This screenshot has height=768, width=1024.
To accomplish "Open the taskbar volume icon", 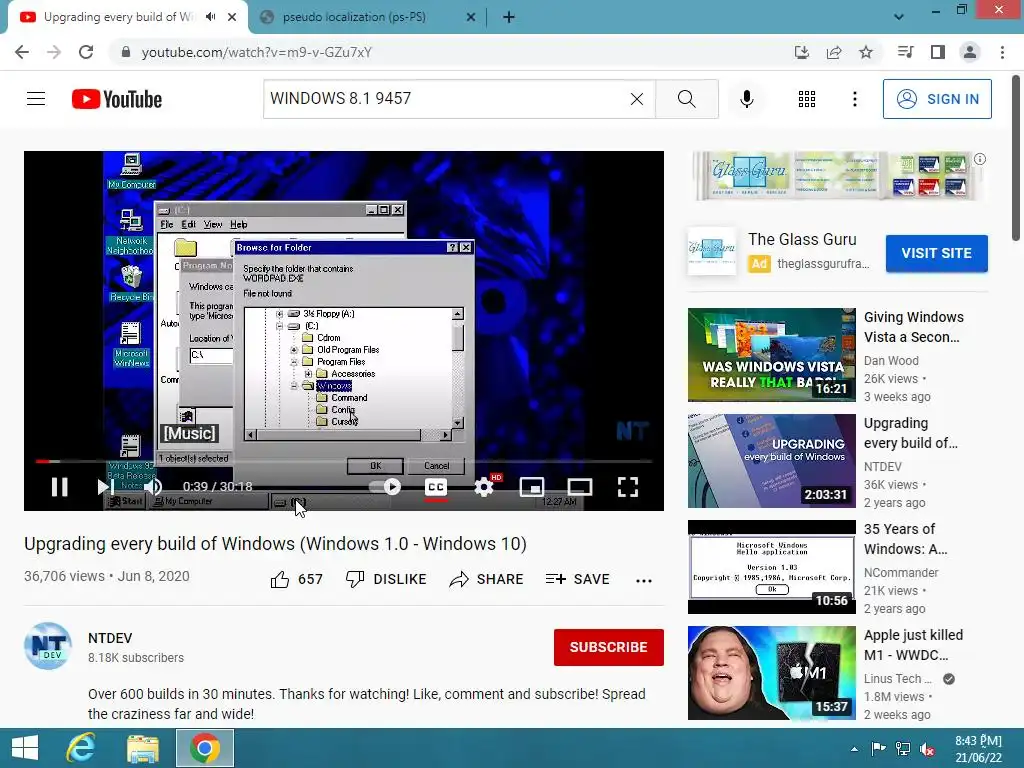I will tap(927, 749).
